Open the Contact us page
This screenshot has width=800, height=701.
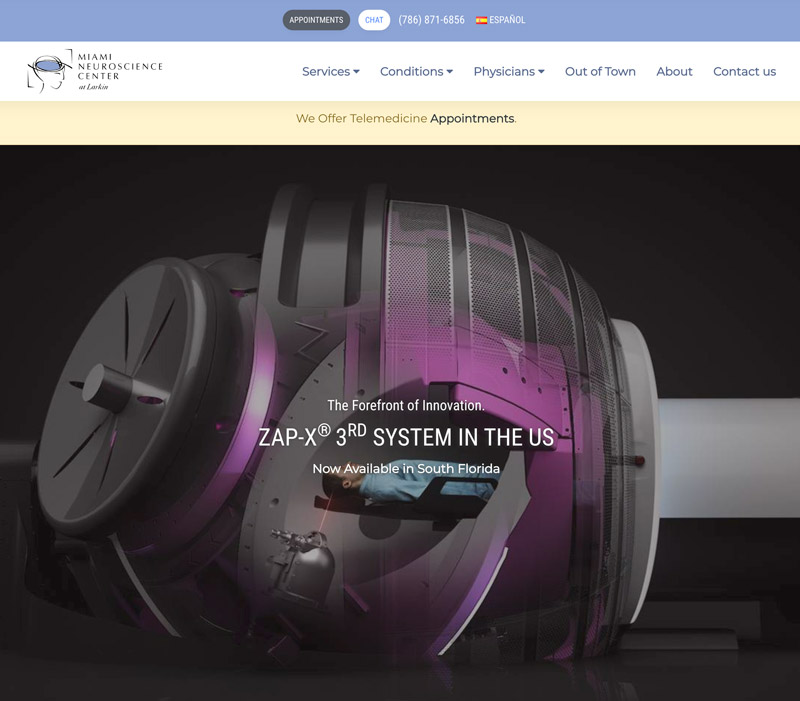coord(744,71)
